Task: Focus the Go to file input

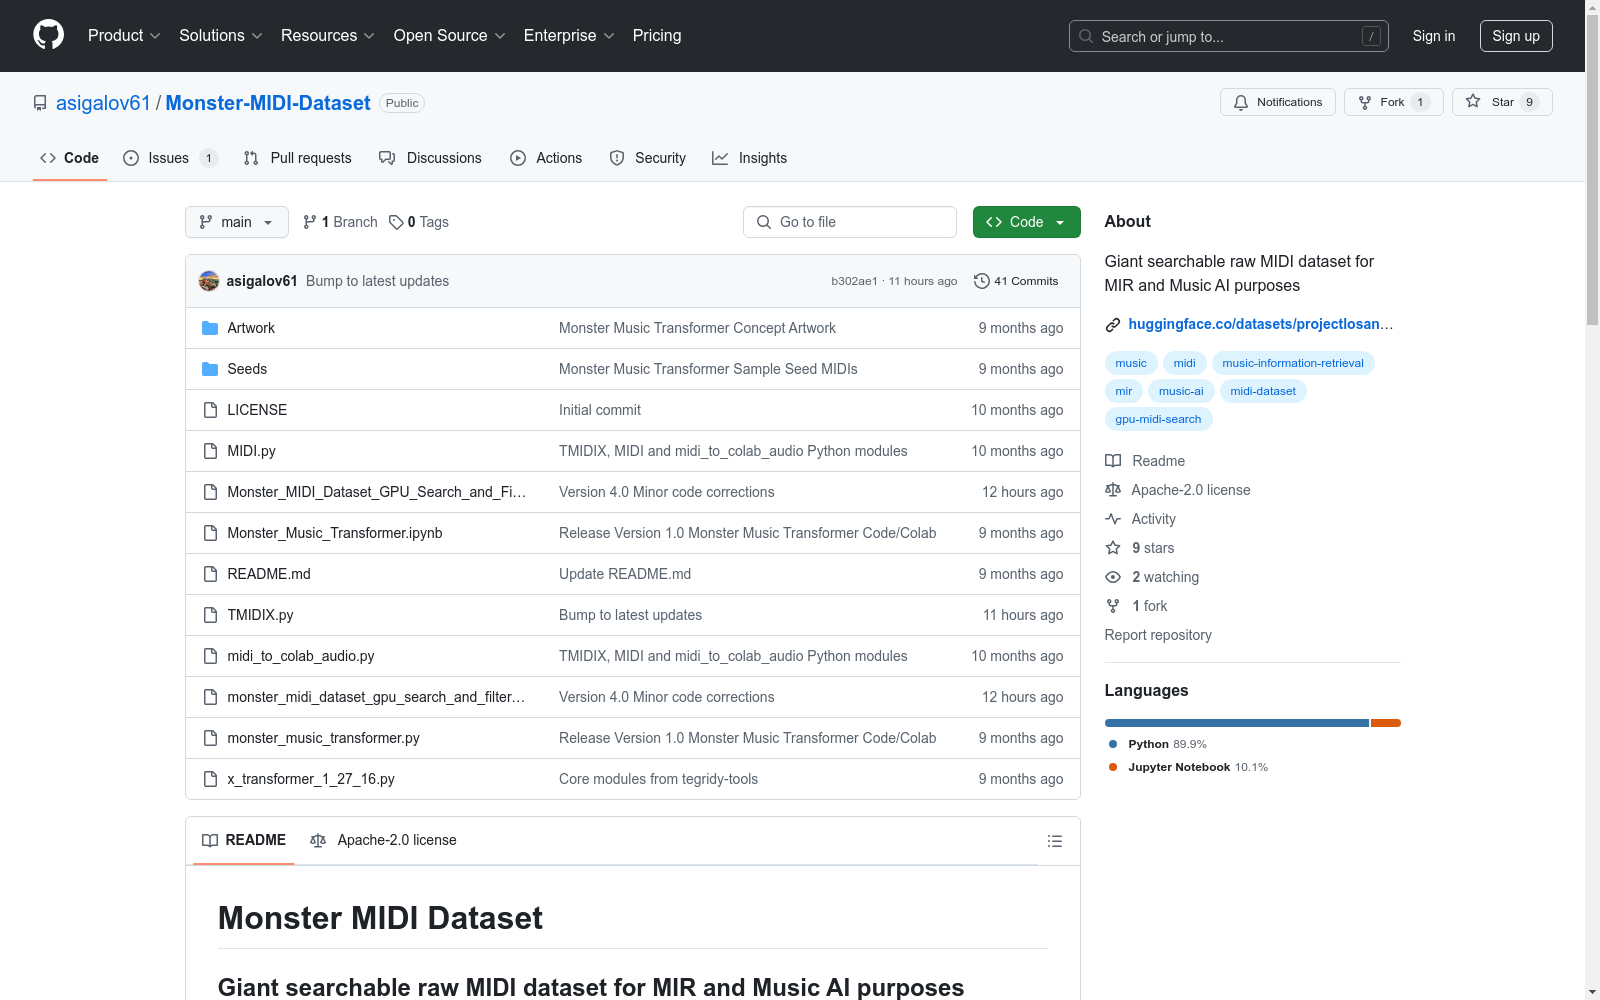Action: click(x=850, y=222)
